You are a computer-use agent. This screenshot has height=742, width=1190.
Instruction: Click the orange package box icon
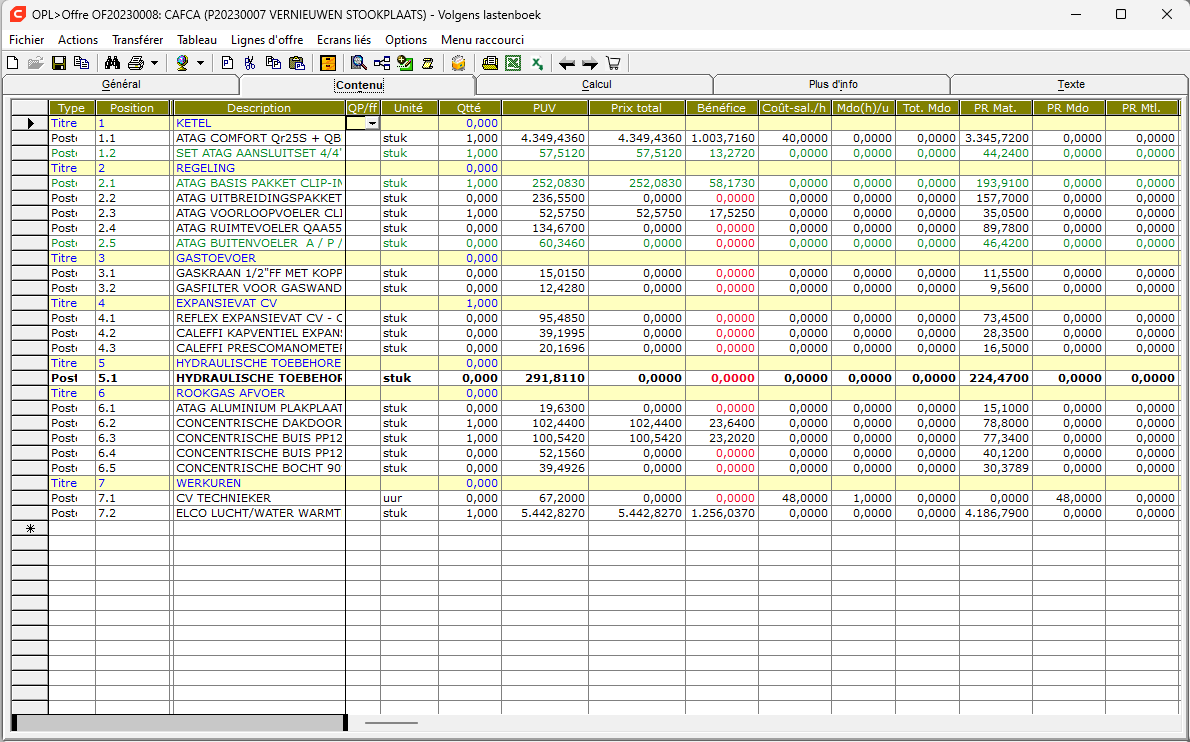[x=458, y=63]
